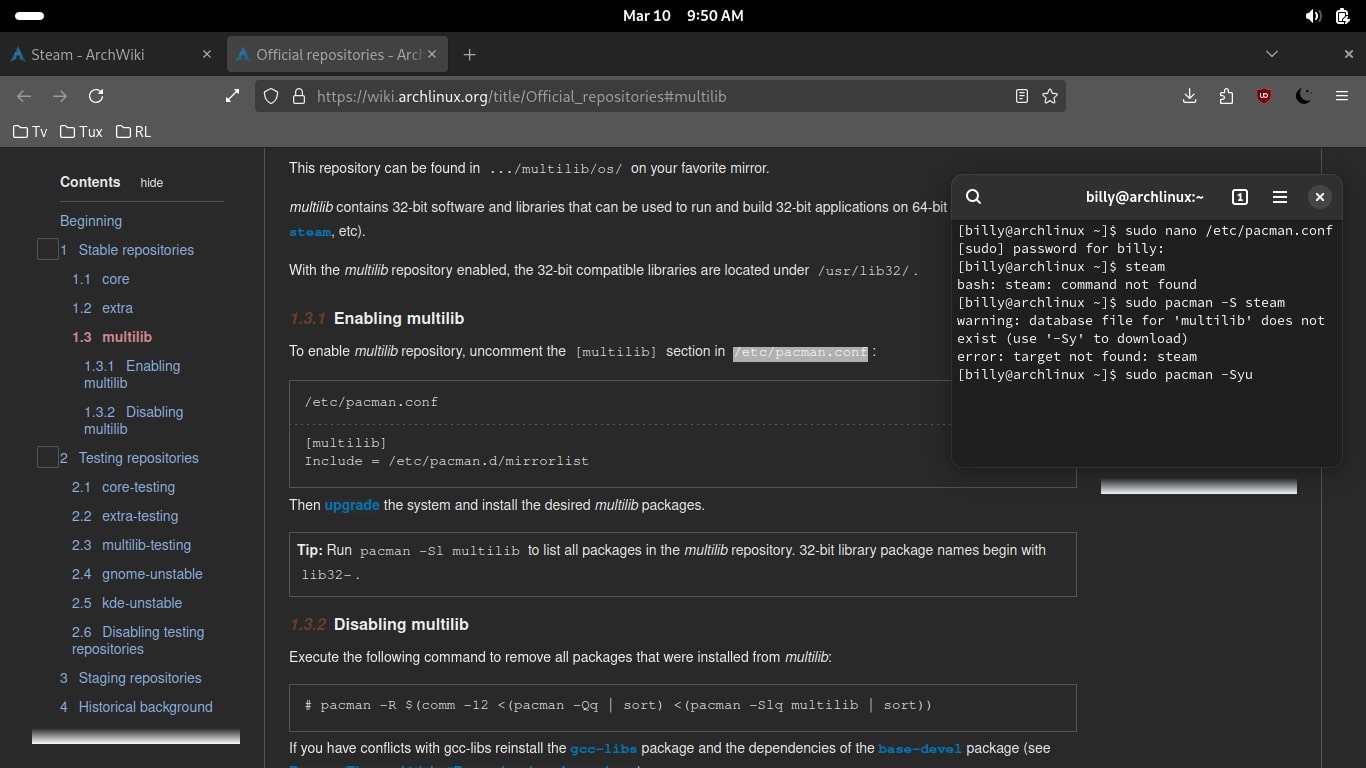This screenshot has height=768, width=1366.
Task: Go to 1 Stable repositories
Action: click(127, 250)
